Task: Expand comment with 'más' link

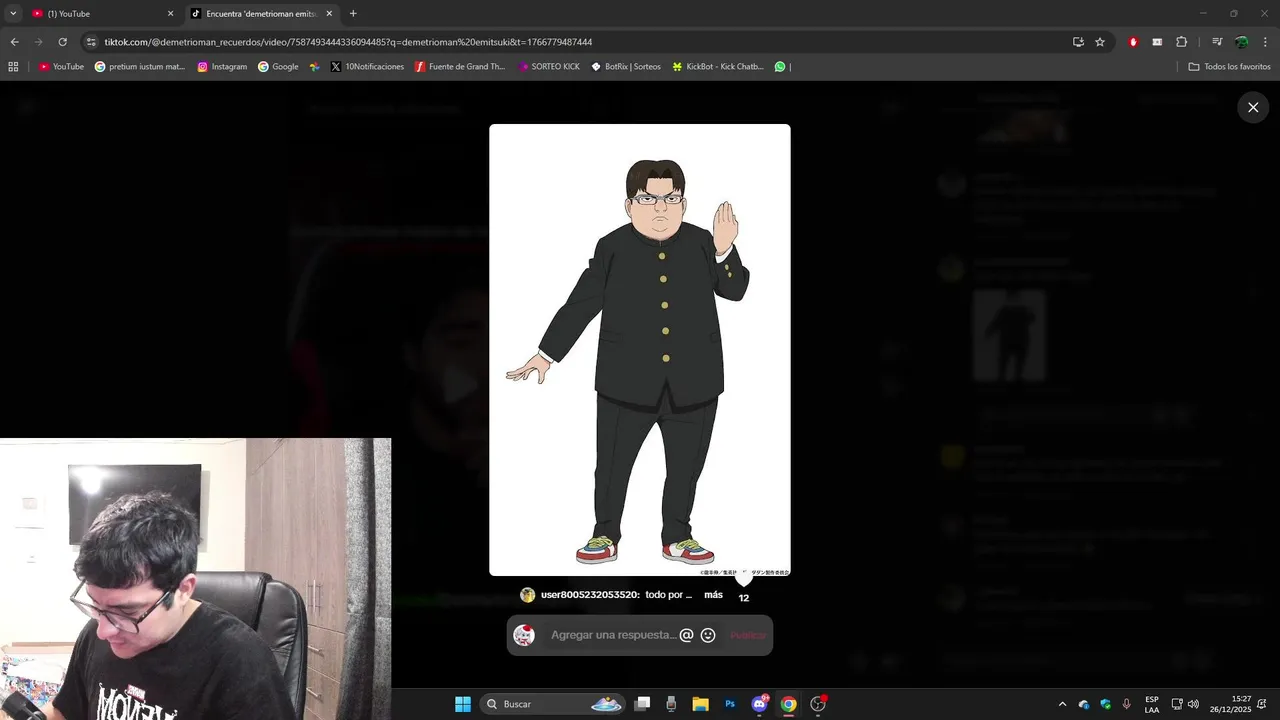Action: [x=713, y=595]
